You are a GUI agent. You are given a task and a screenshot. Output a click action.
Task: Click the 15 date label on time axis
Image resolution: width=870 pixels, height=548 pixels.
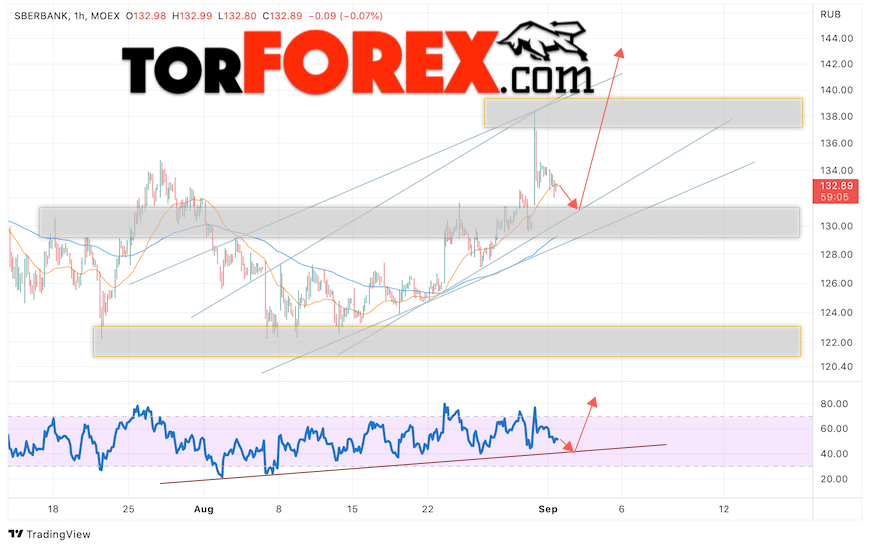point(352,509)
